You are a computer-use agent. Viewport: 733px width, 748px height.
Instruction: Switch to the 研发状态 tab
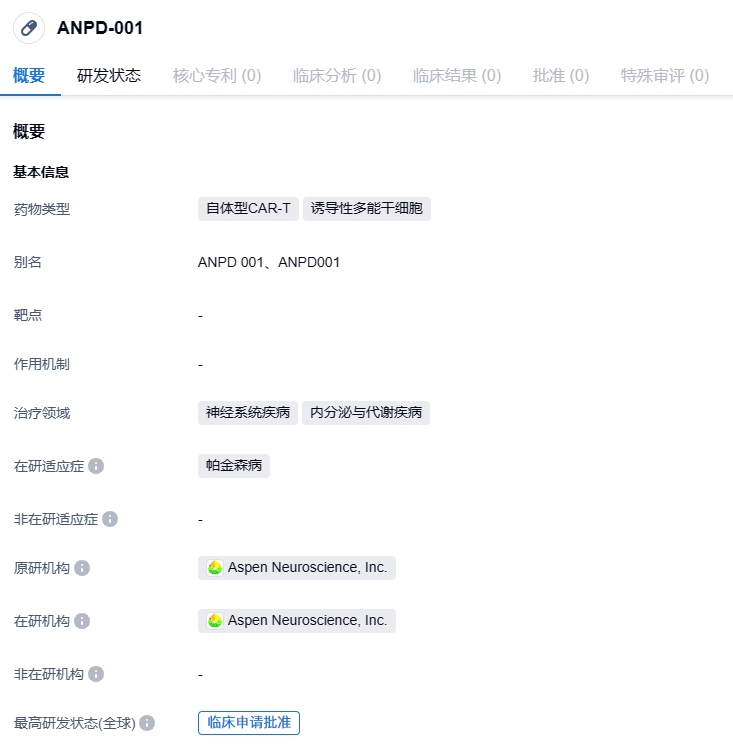(x=109, y=76)
